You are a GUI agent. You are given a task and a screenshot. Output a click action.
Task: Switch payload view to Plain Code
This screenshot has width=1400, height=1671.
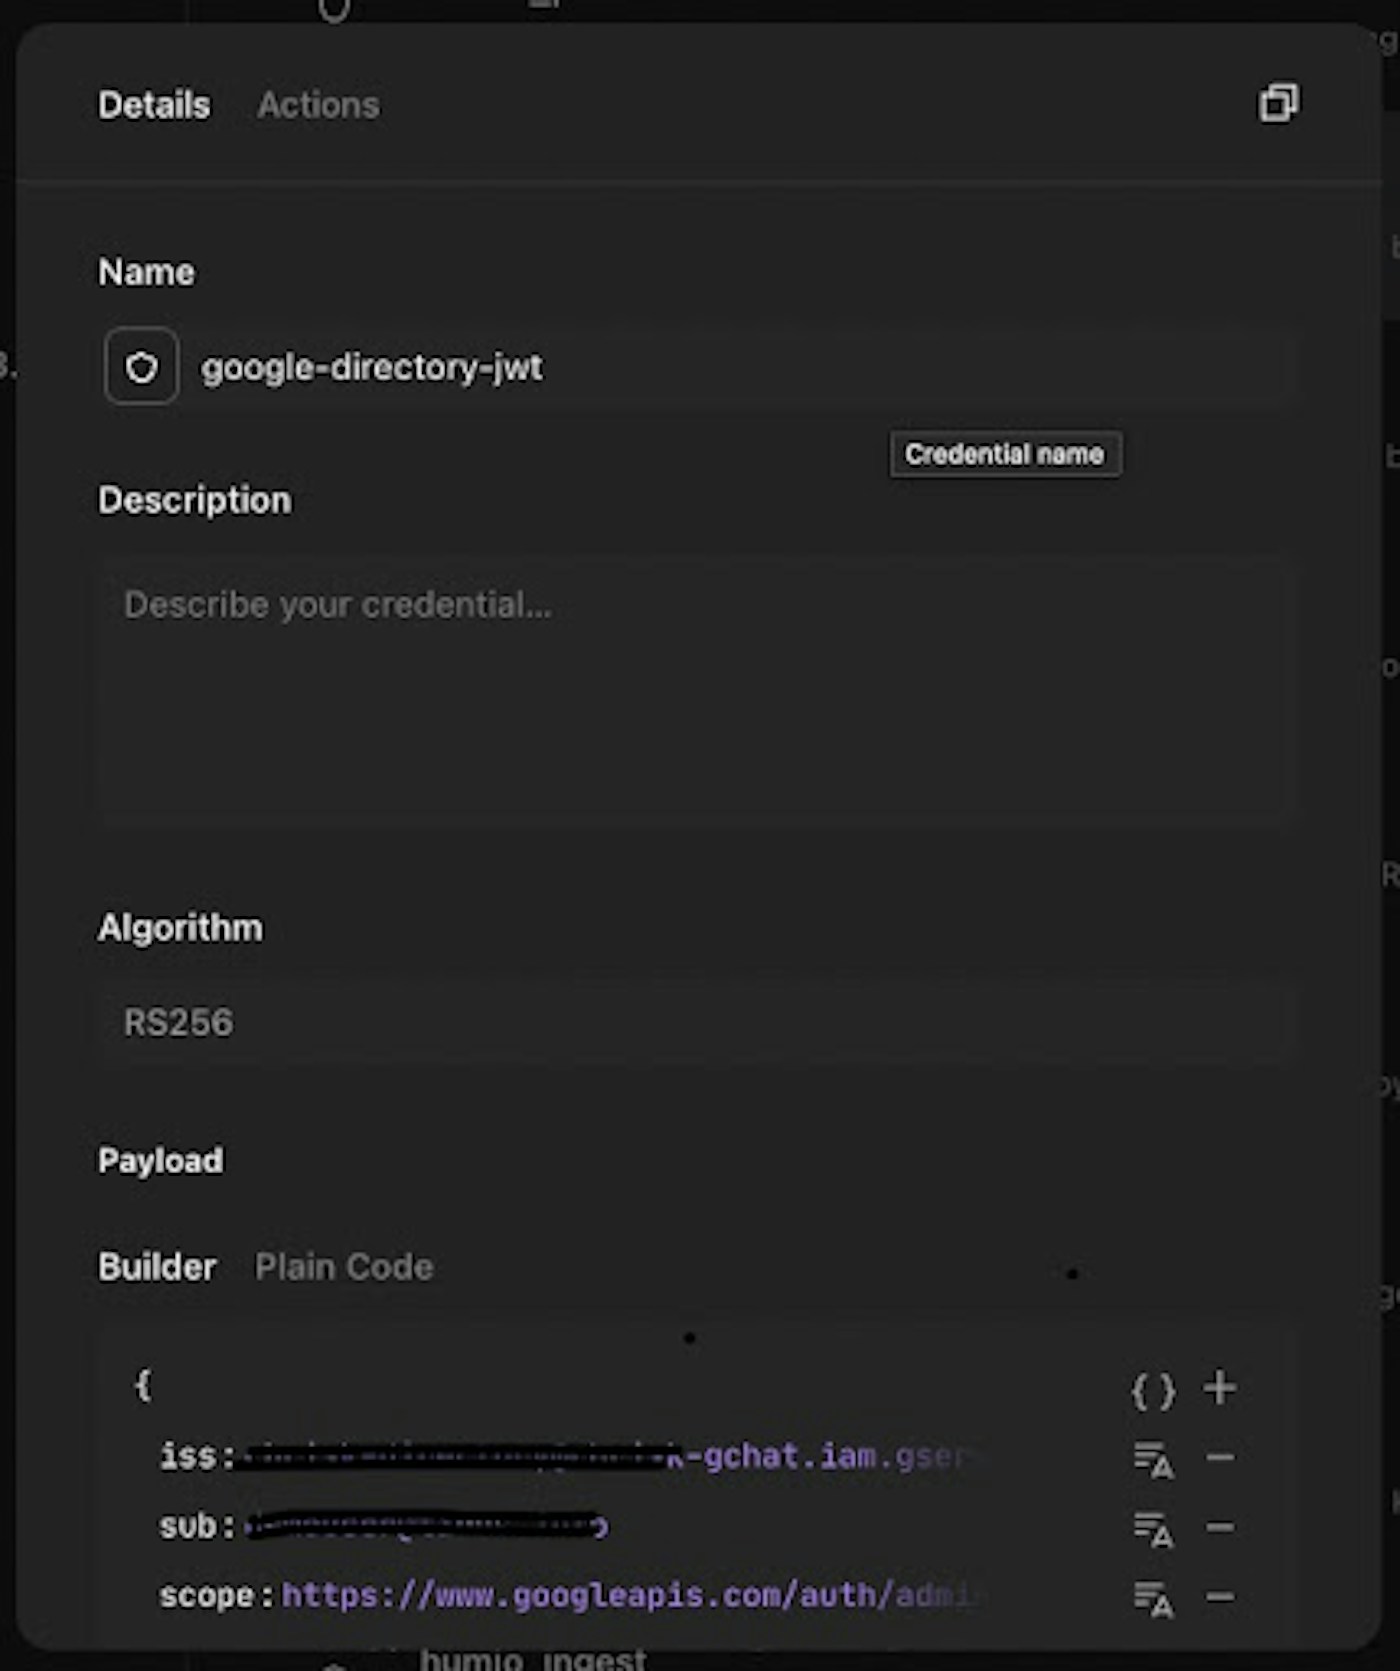(x=344, y=1267)
